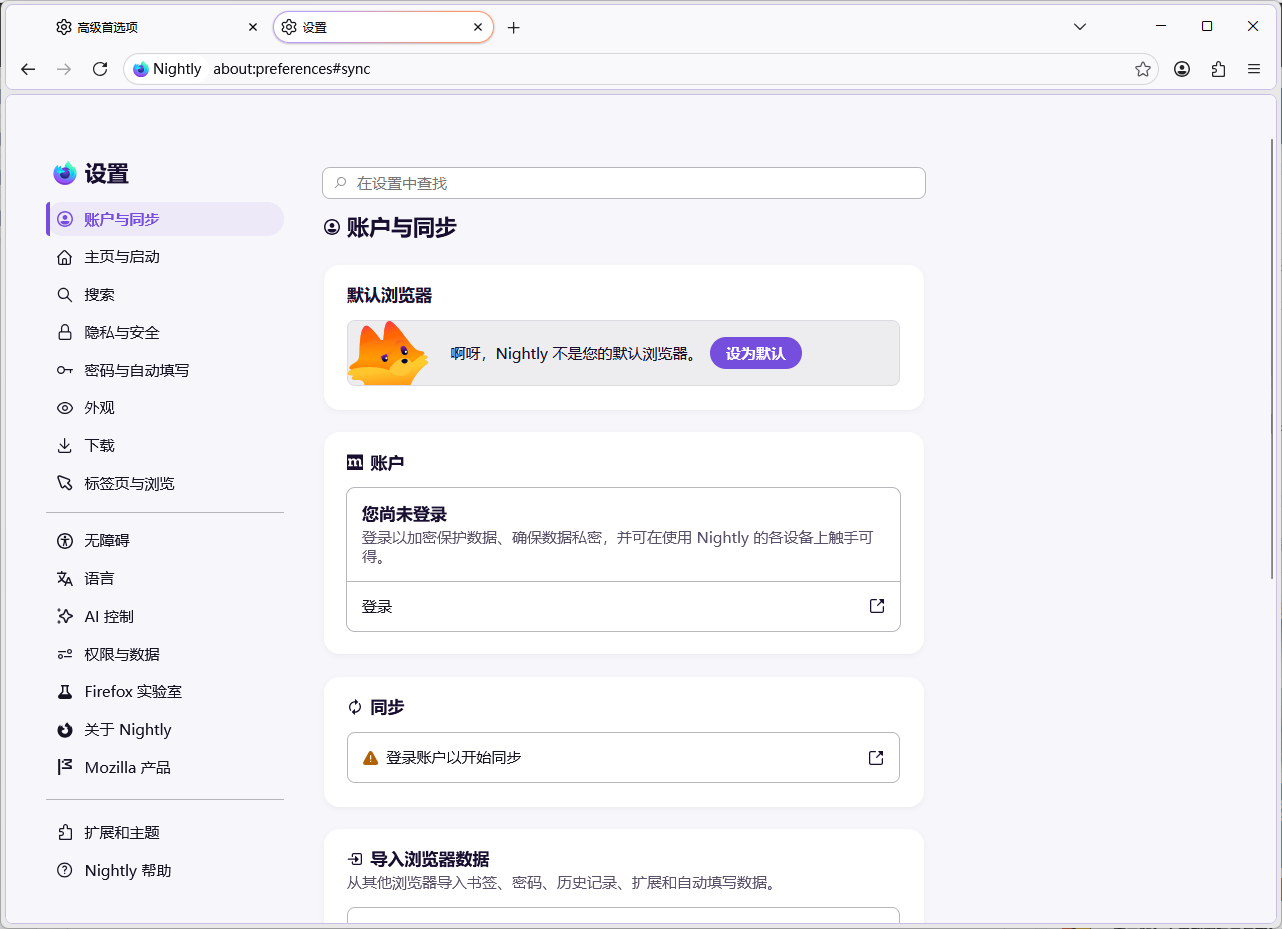The image size is (1282, 929).
Task: Click the cursor icon beside 标签页与浏览
Action: pyautogui.click(x=65, y=483)
